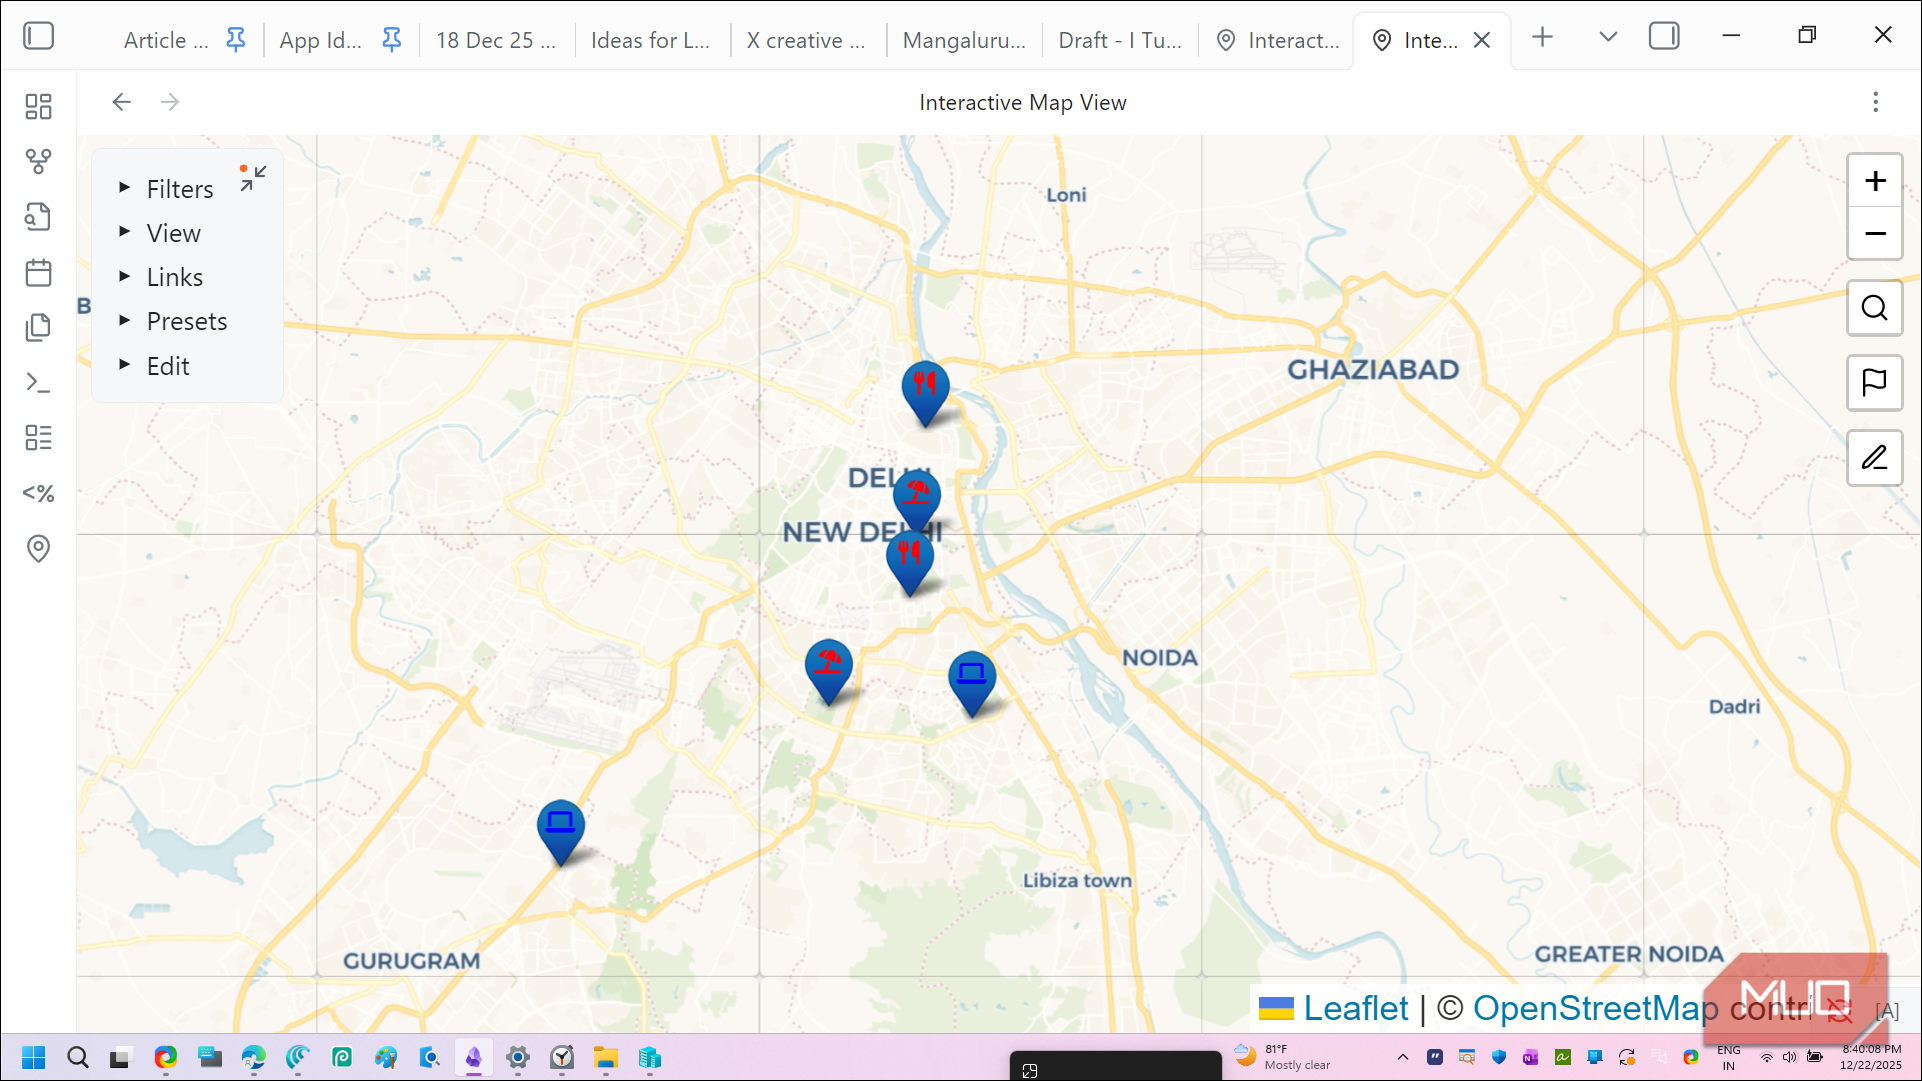Screen dimensions: 1922x1081
Task: Zoom in on the map
Action: [x=1875, y=181]
